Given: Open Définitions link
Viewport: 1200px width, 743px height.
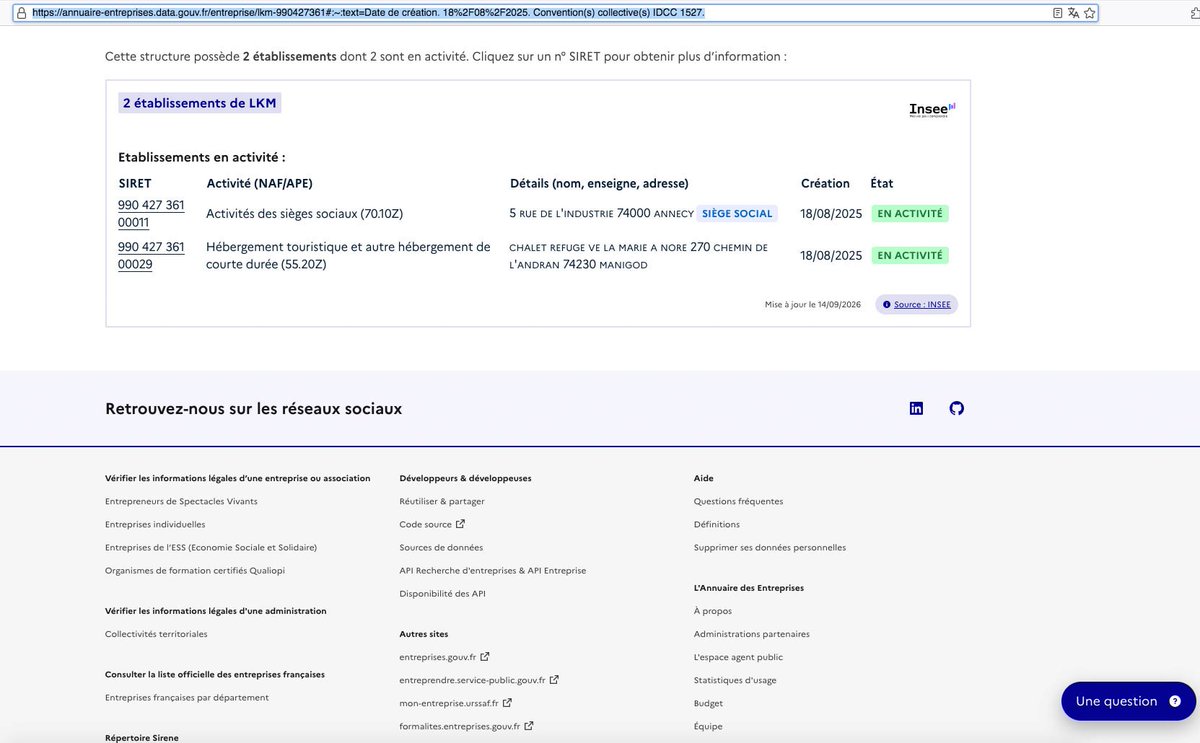Looking at the screenshot, I should [717, 524].
